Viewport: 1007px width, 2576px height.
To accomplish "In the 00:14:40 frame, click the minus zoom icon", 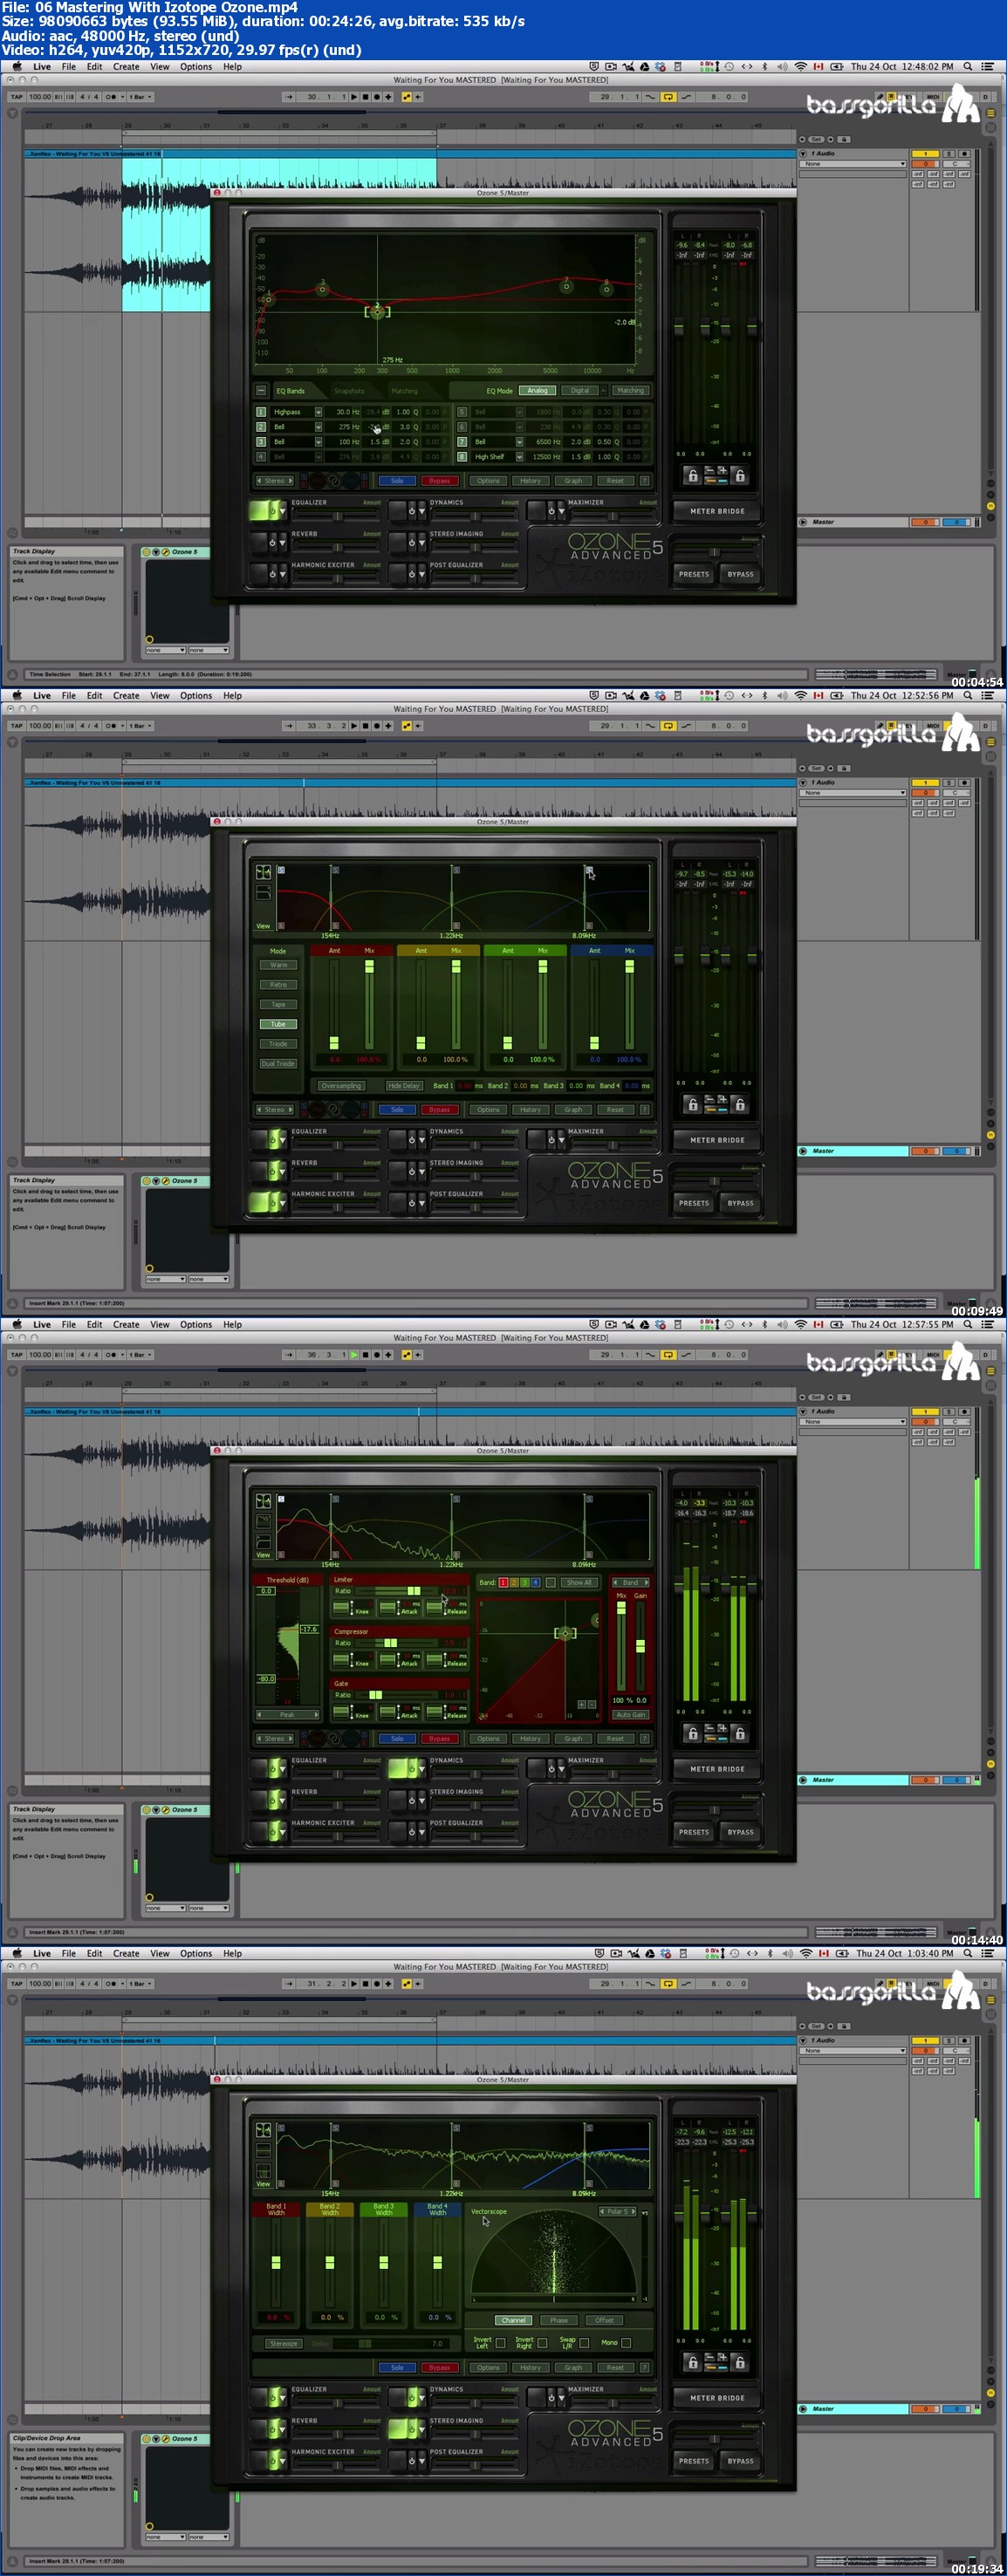I will (592, 1704).
